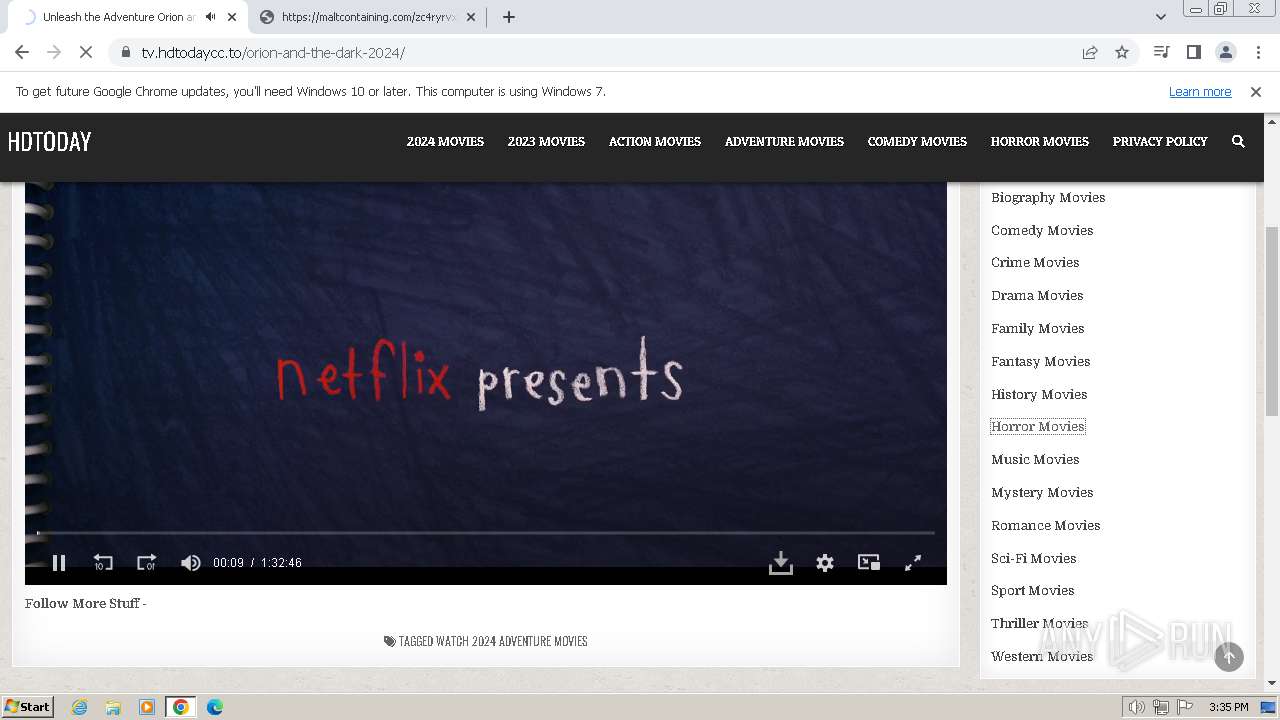Share this page icon
1280x720 pixels.
point(1090,53)
